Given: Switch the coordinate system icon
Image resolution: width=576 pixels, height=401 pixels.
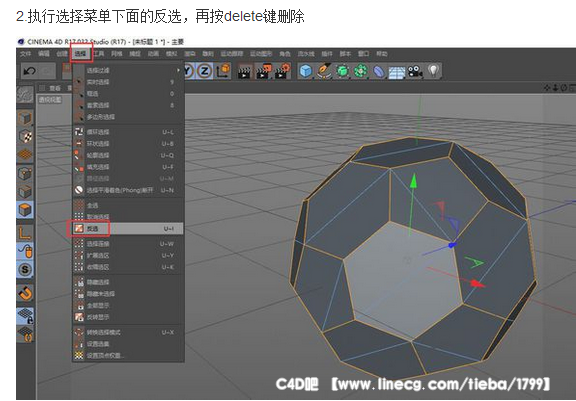Looking at the screenshot, I should click(x=223, y=71).
